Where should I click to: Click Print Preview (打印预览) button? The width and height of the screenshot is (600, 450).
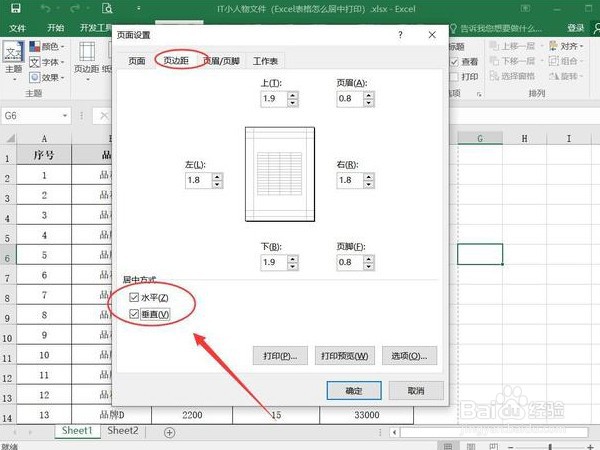point(344,356)
